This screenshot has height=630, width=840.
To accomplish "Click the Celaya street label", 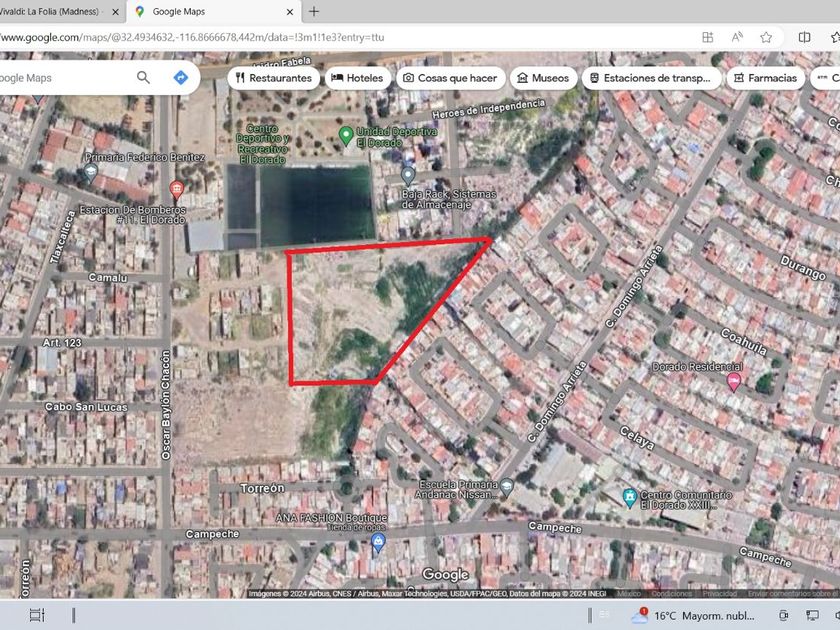I will pos(637,438).
